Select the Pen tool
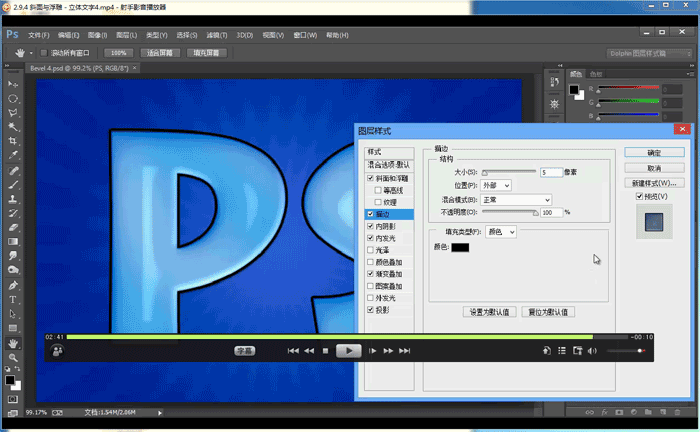The height and width of the screenshot is (432, 700). 12,285
